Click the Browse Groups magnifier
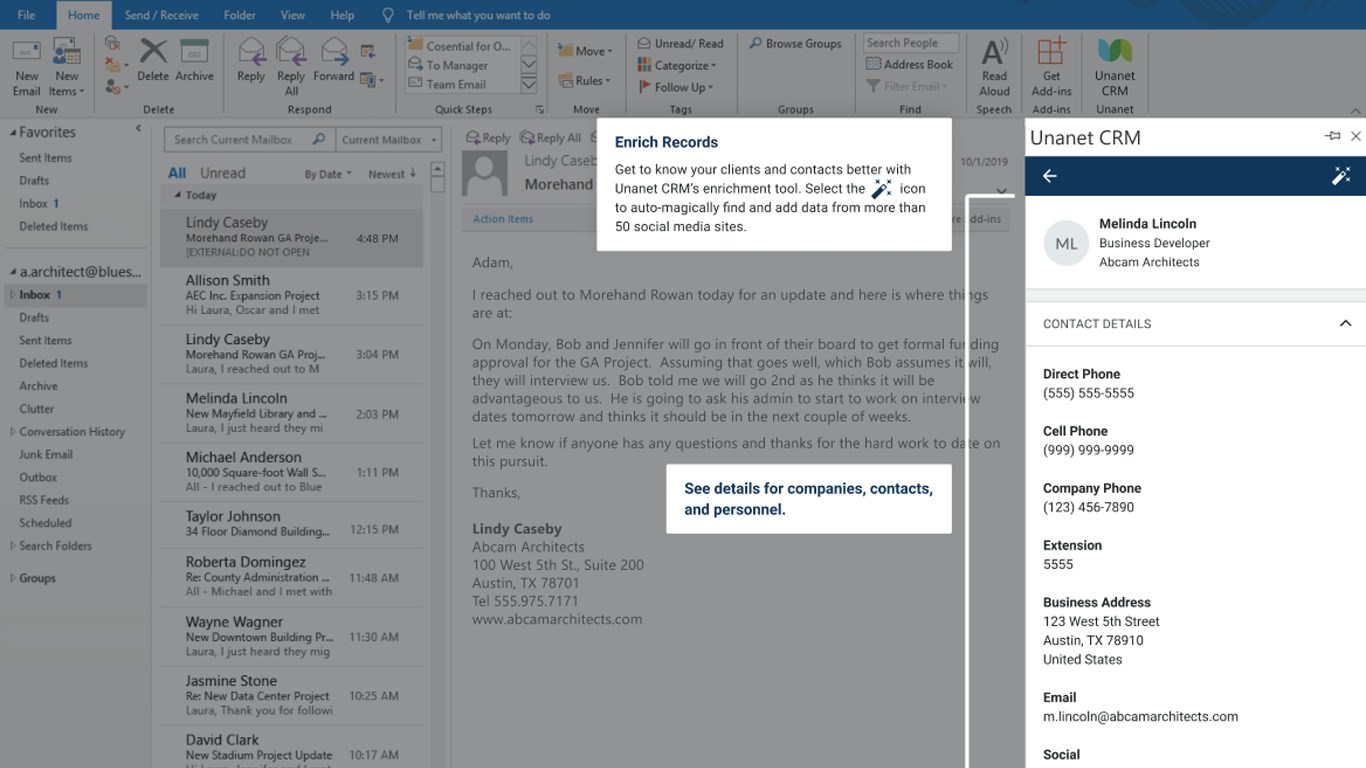This screenshot has height=768, width=1366. click(x=755, y=44)
